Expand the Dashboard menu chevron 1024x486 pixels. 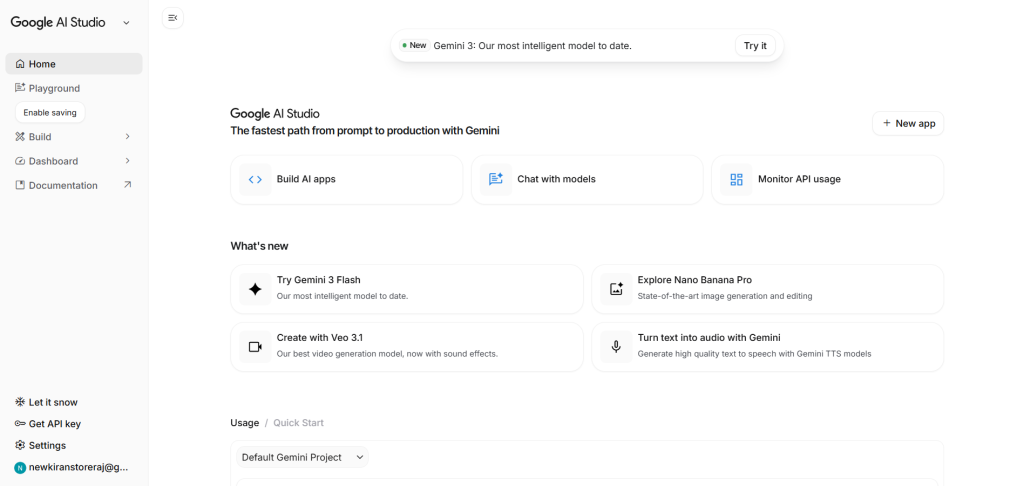pyautogui.click(x=127, y=161)
